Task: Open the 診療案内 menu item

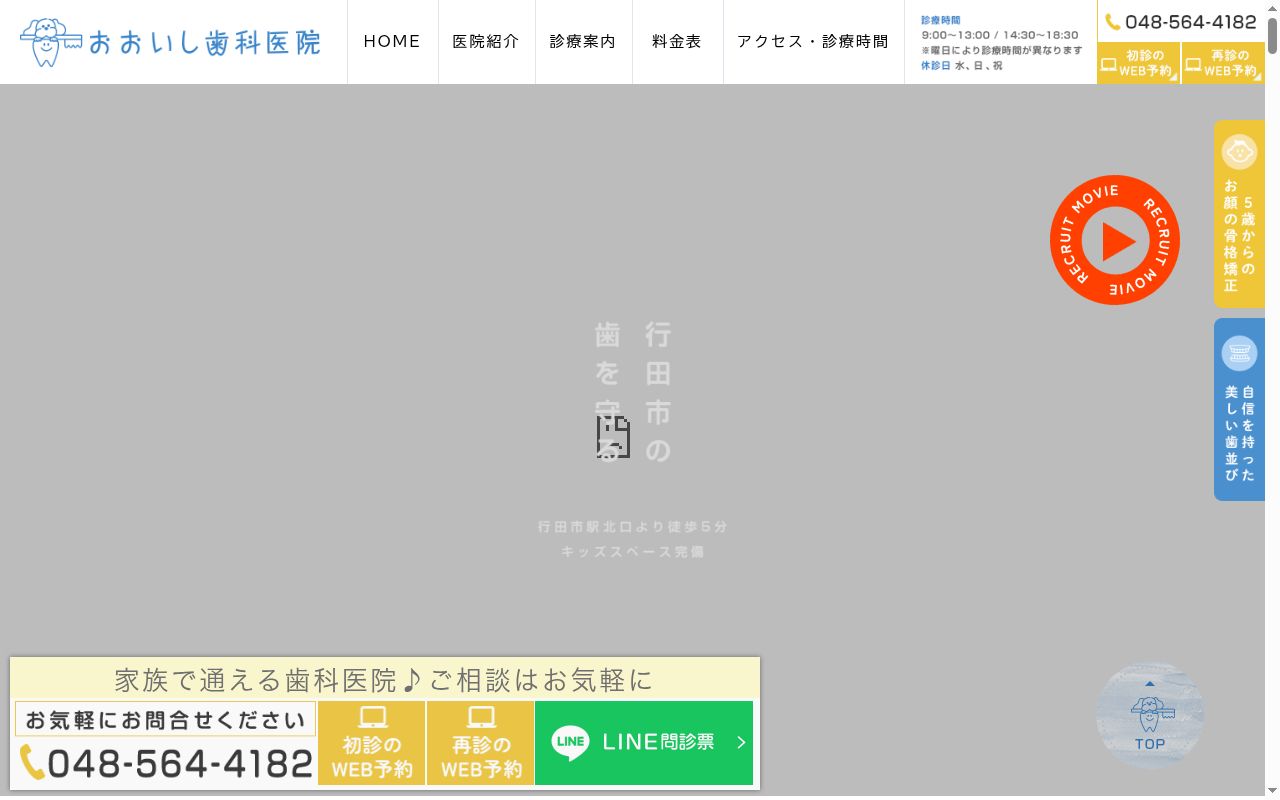Action: click(x=583, y=42)
